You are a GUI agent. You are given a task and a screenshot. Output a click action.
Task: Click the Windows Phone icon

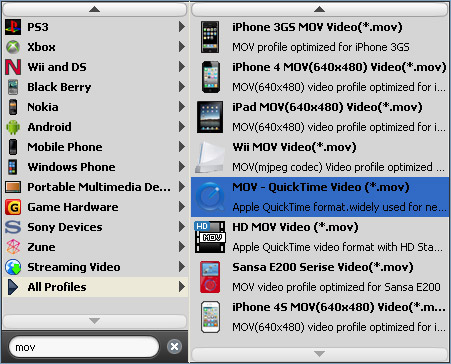(x=13, y=167)
